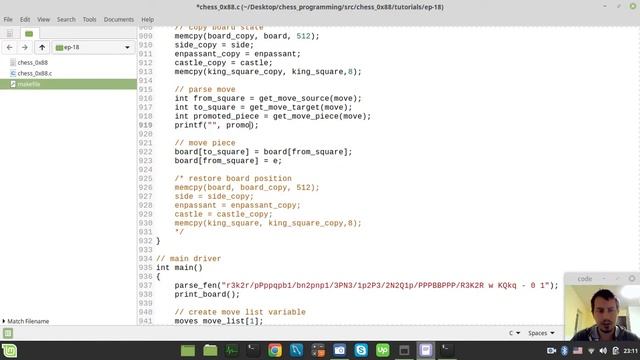Go forward in the file browser panel
Screen dimensions: 640x360
[x=25, y=47]
